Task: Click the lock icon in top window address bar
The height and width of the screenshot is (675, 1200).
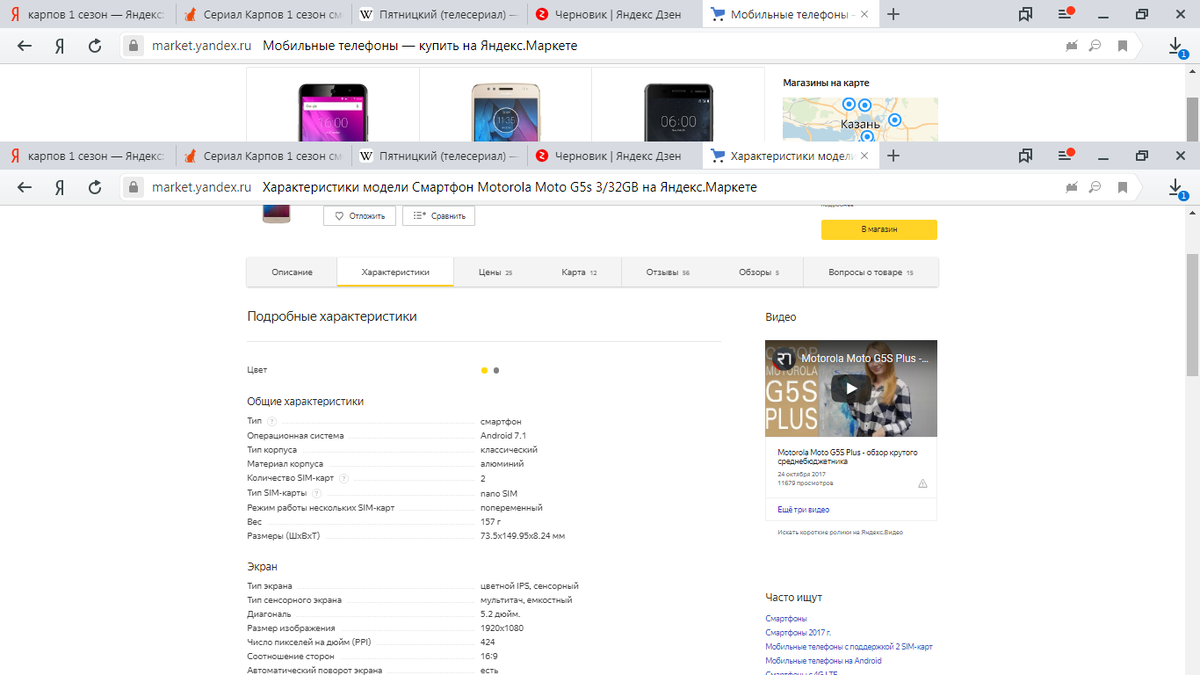Action: coord(133,46)
